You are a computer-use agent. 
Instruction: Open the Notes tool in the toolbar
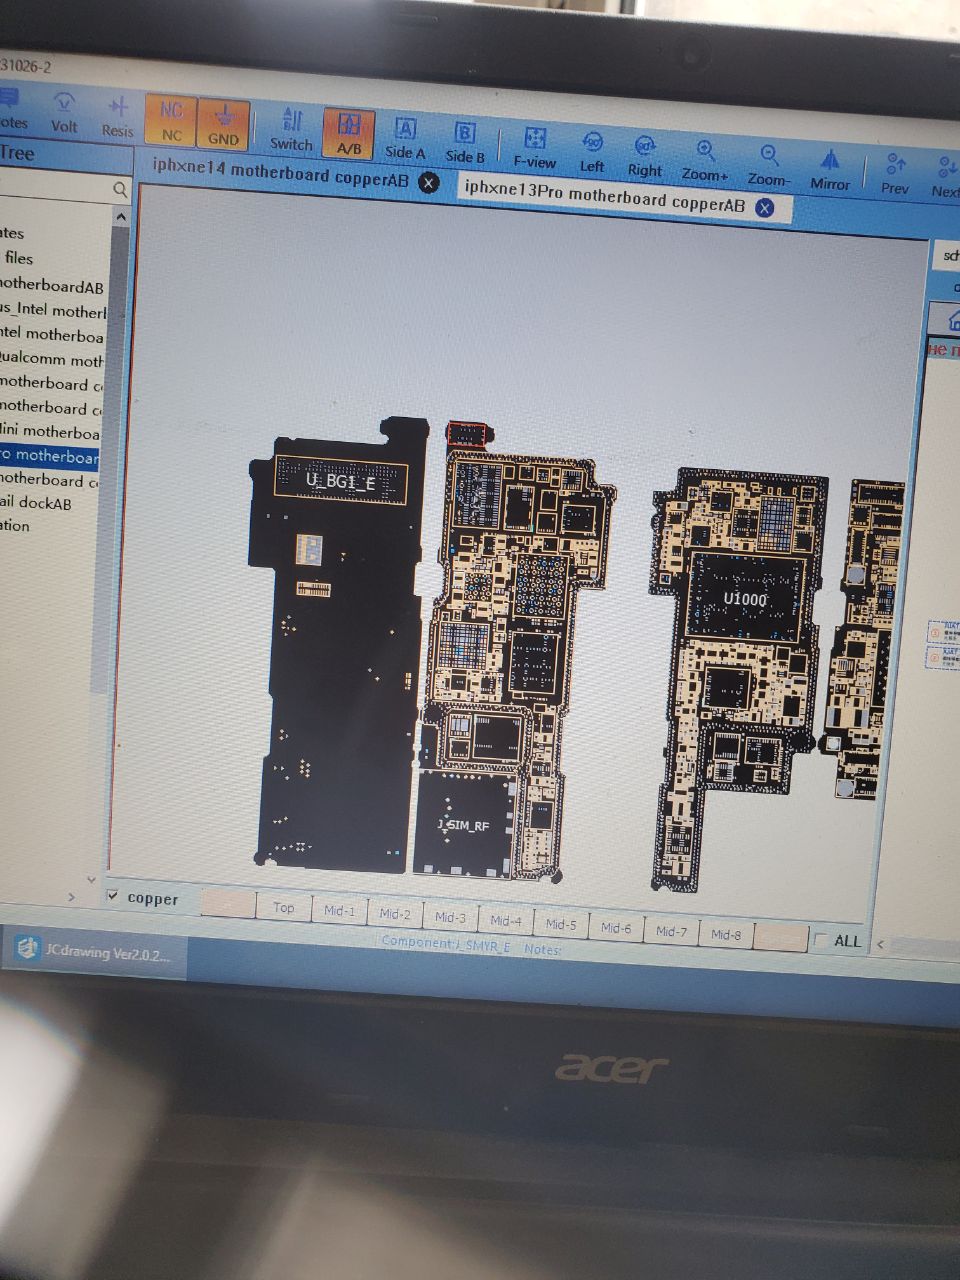pos(10,109)
